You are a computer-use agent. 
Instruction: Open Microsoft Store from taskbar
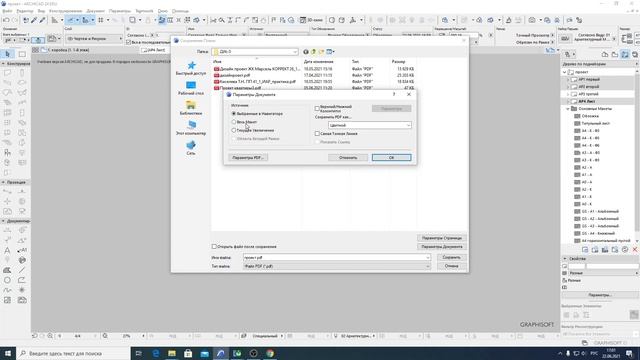click(x=188, y=353)
